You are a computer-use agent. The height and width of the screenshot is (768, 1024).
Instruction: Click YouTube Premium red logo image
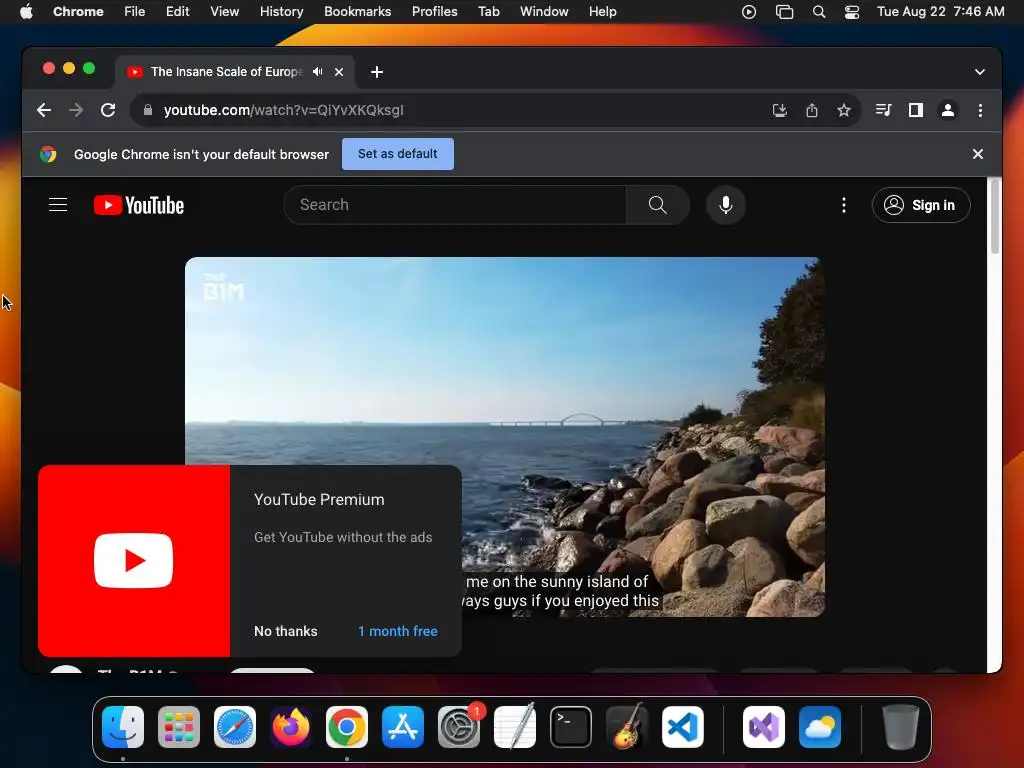[x=134, y=561]
